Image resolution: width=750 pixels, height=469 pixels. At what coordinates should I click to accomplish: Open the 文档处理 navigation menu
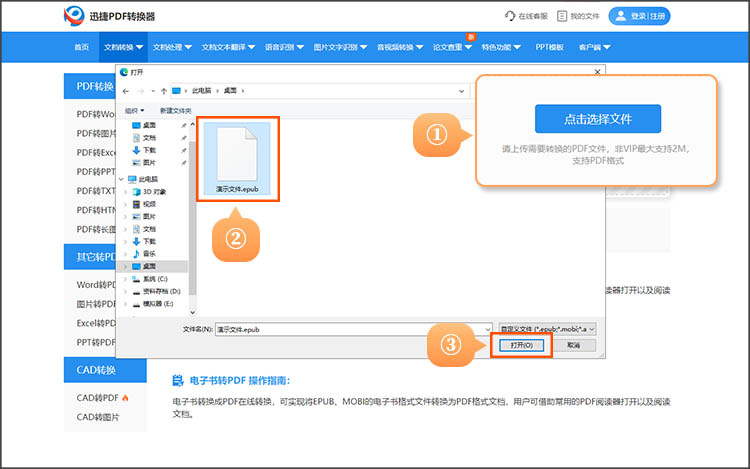coord(172,47)
